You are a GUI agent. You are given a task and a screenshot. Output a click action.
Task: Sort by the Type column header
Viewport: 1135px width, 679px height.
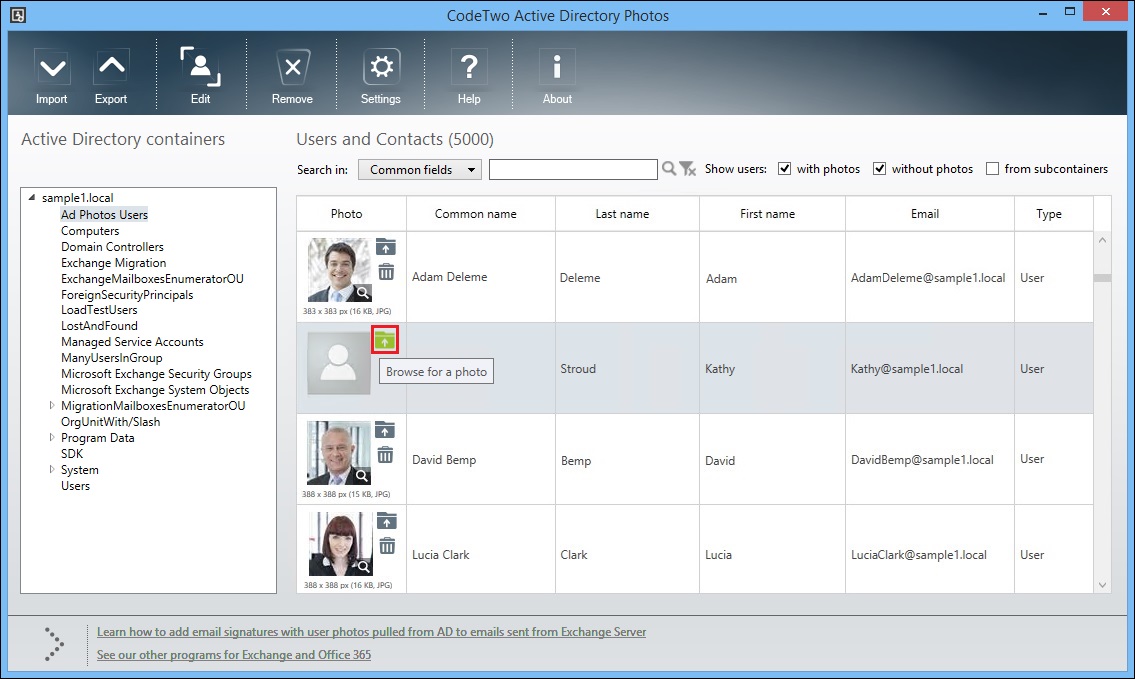1053,214
